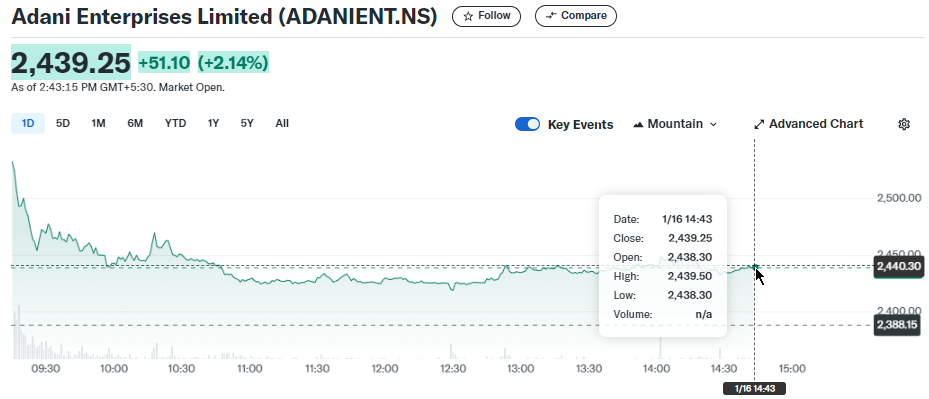Click the 1/16 14:43 time marker
Image resolution: width=929 pixels, height=399 pixels.
(754, 389)
